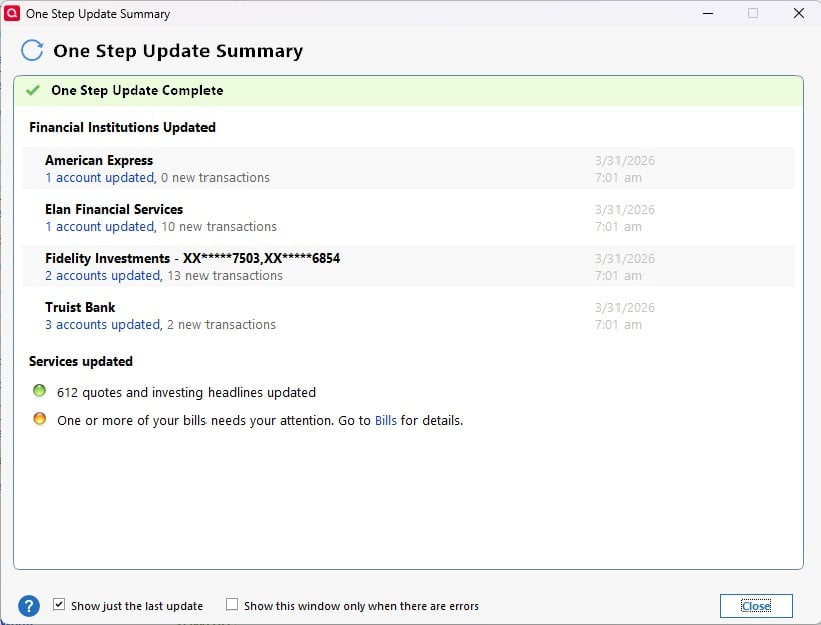Open Elan Financial 1 account updated link
821x625 pixels.
(x=101, y=227)
